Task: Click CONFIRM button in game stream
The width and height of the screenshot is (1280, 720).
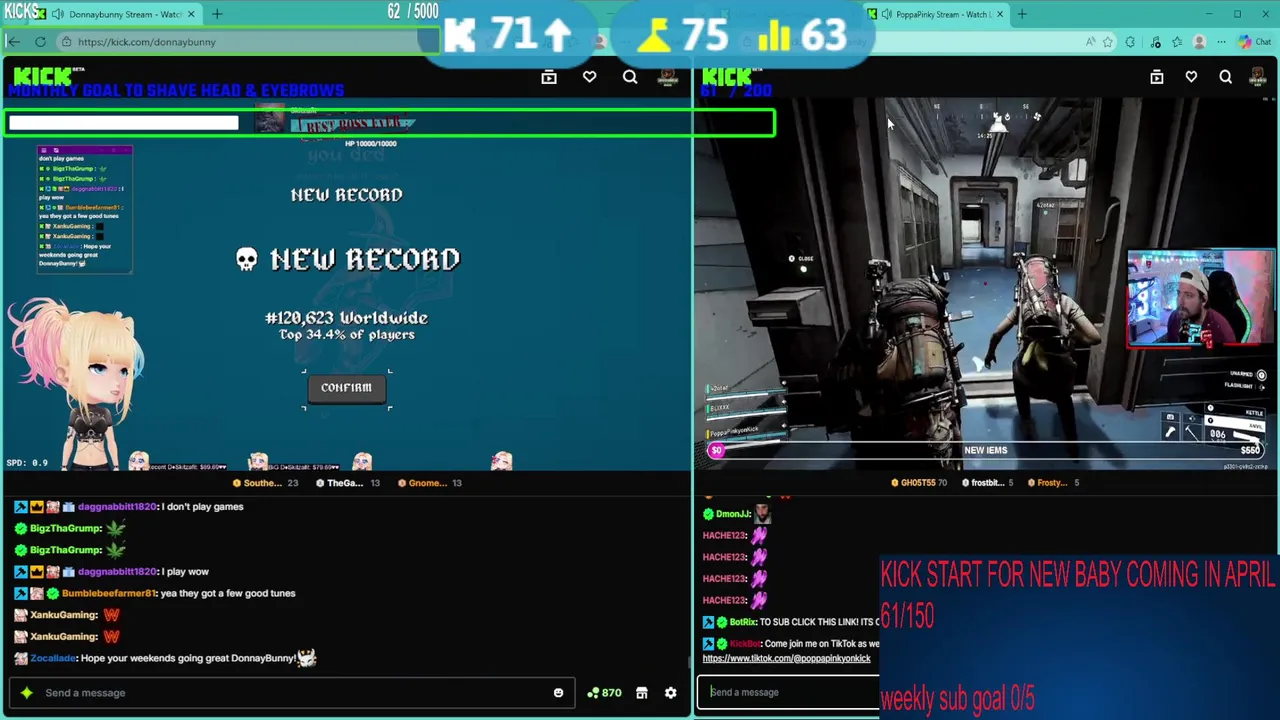Action: 346,388
